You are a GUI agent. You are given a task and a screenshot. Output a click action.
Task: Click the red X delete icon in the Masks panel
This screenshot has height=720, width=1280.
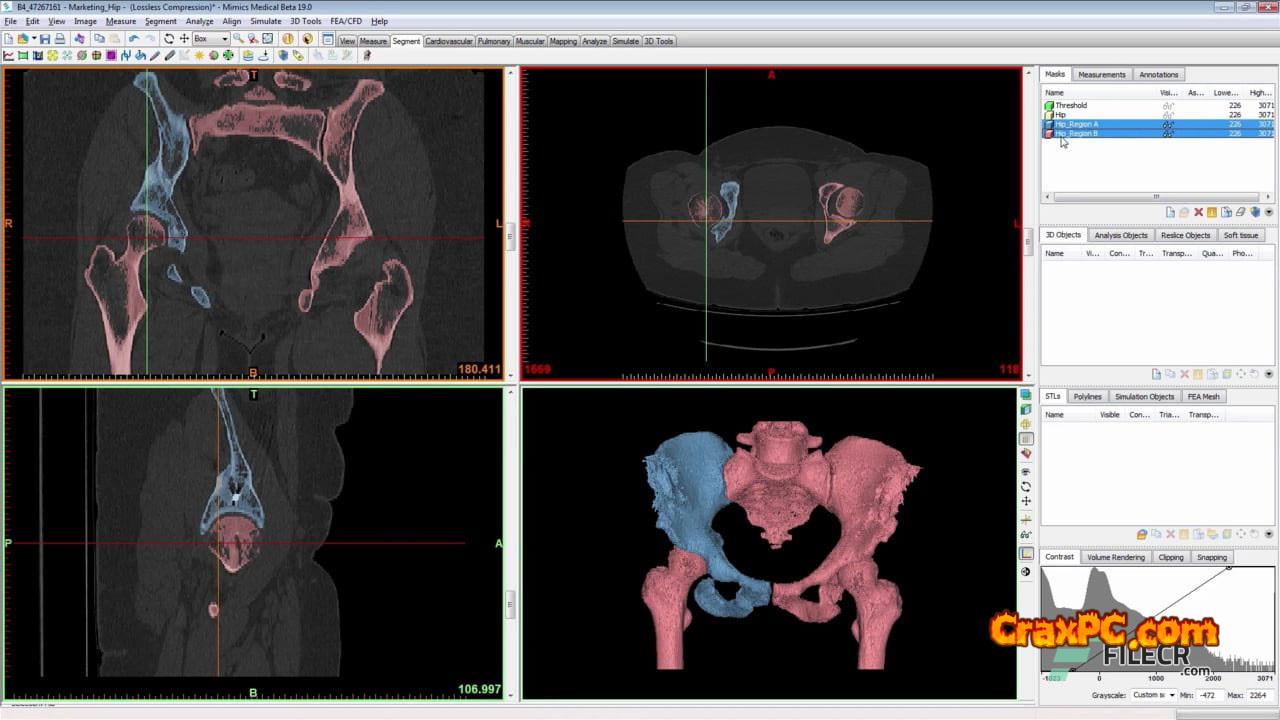pyautogui.click(x=1198, y=212)
